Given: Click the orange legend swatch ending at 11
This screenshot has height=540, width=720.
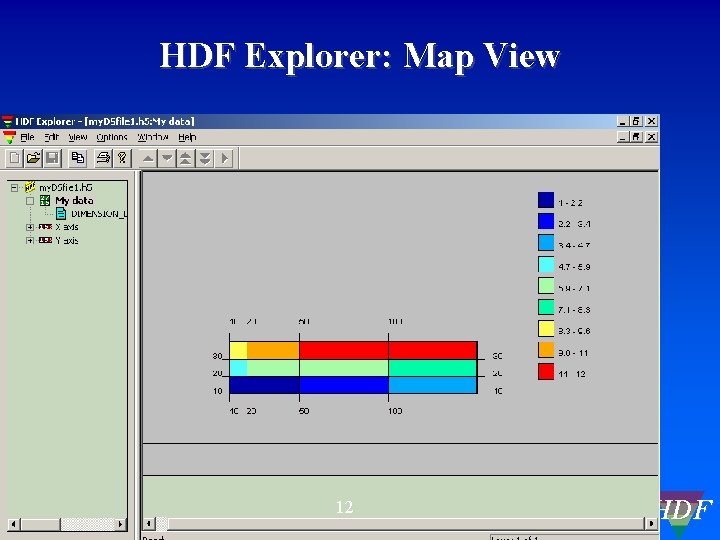Looking at the screenshot, I should point(546,350).
